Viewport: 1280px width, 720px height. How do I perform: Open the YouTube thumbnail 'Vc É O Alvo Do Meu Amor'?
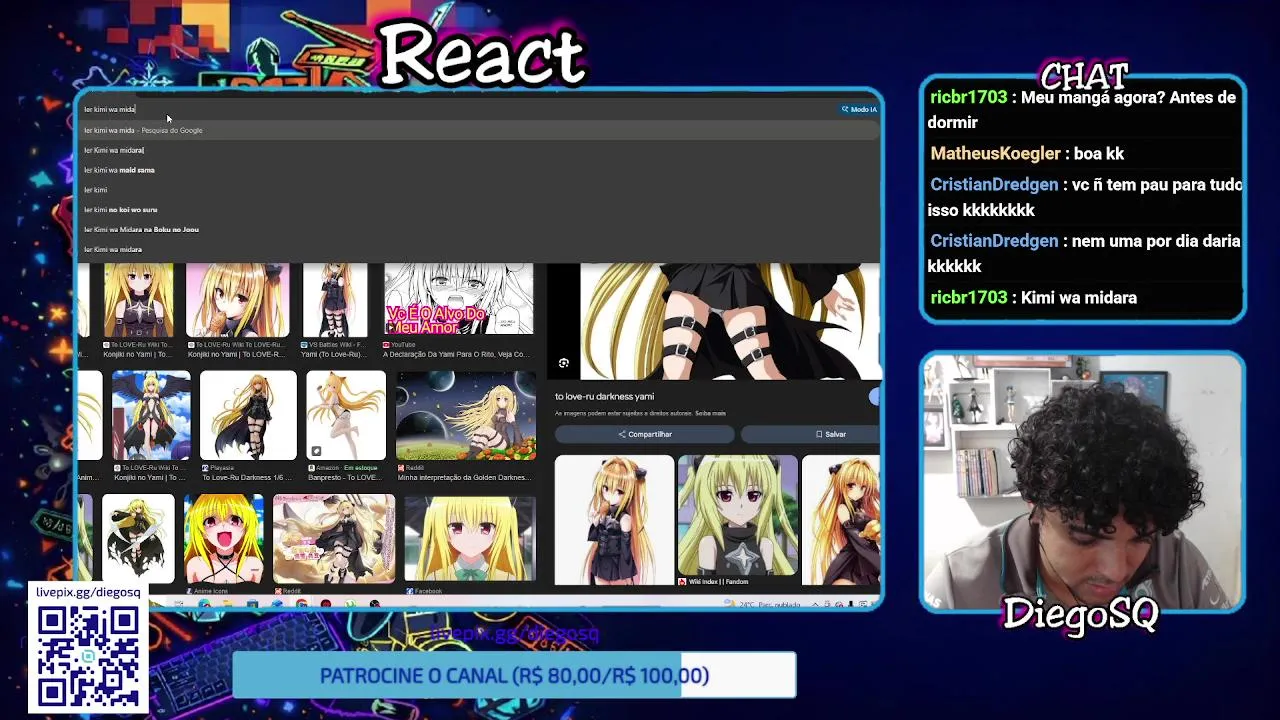pyautogui.click(x=459, y=299)
